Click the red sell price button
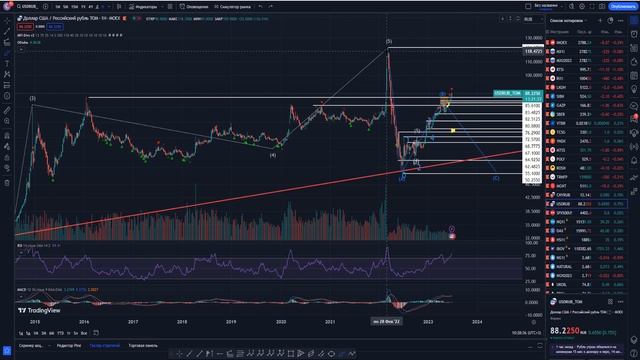 [x=25, y=27]
